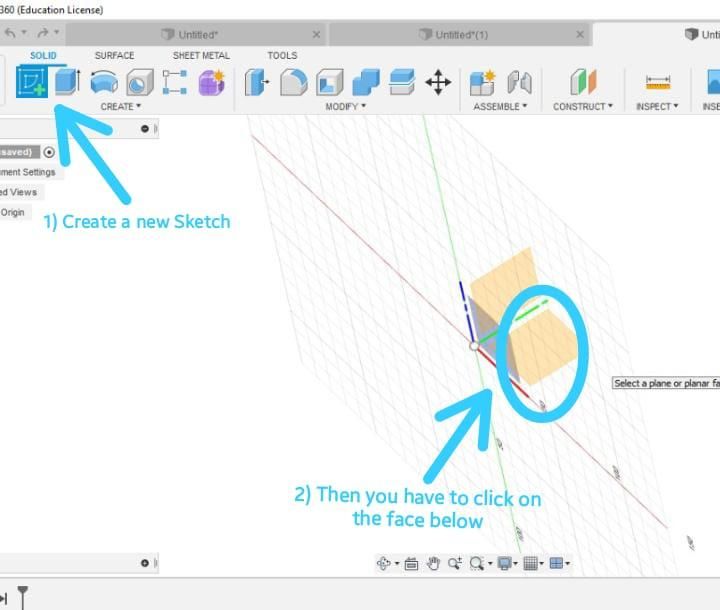Image resolution: width=720 pixels, height=610 pixels.
Task: Expand the Orbit tool dropdown arrow
Action: click(x=397, y=564)
